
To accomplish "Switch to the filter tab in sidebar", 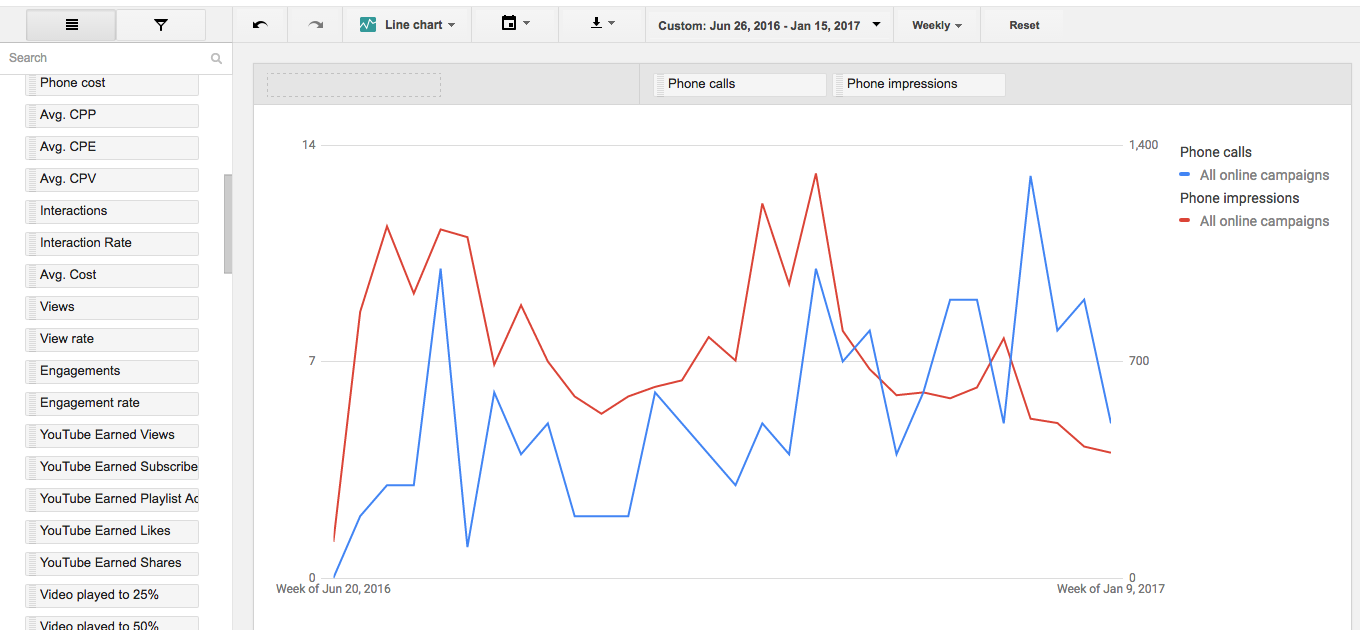I will [x=160, y=24].
